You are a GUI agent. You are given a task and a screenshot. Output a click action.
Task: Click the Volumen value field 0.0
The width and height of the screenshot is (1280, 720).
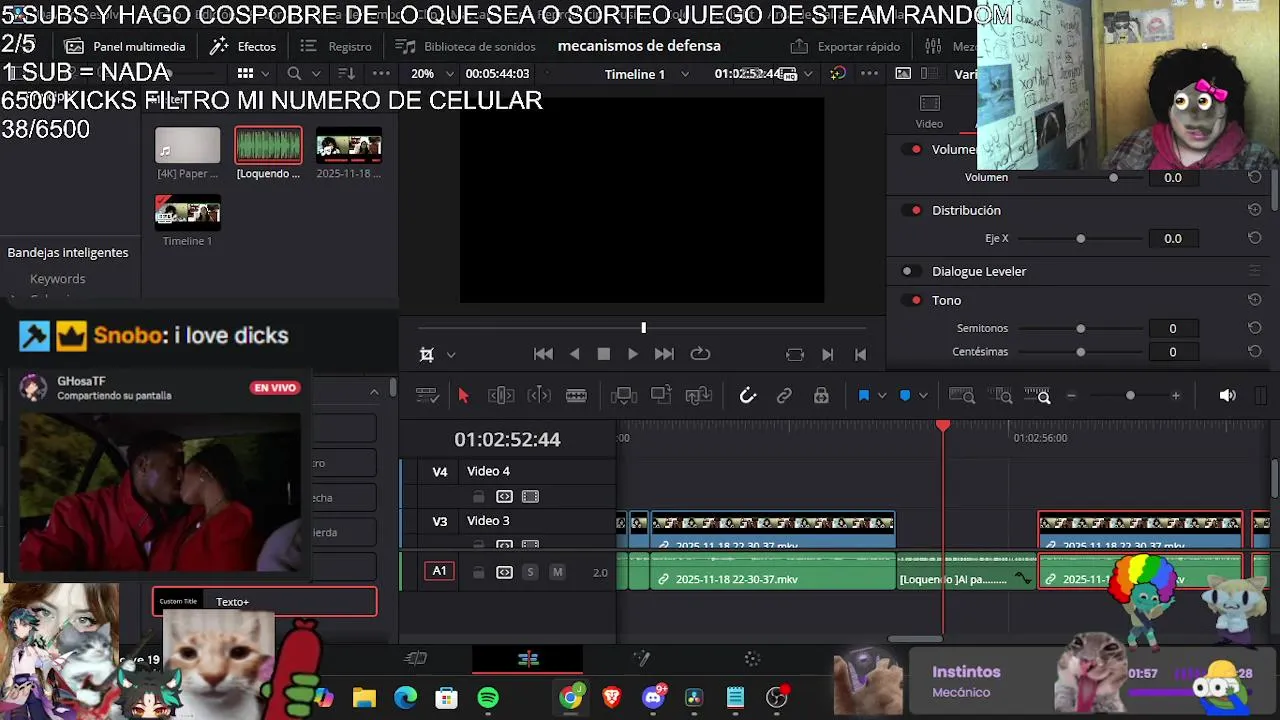(1173, 177)
